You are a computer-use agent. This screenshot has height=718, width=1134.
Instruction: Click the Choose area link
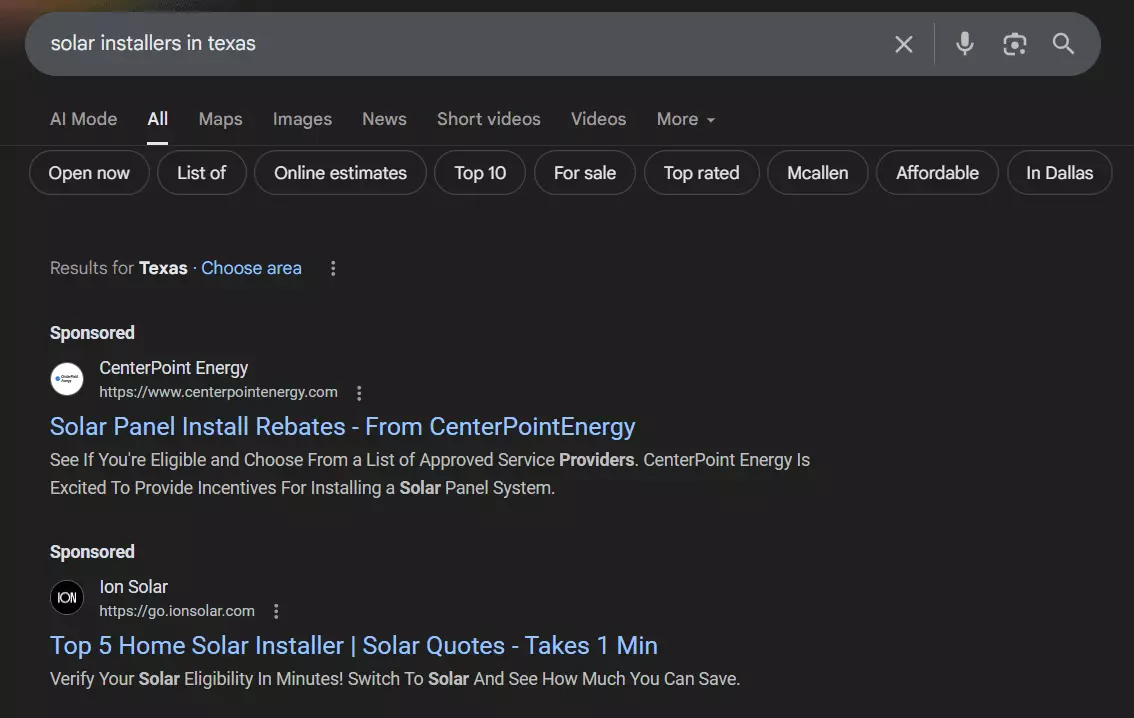pyautogui.click(x=251, y=268)
